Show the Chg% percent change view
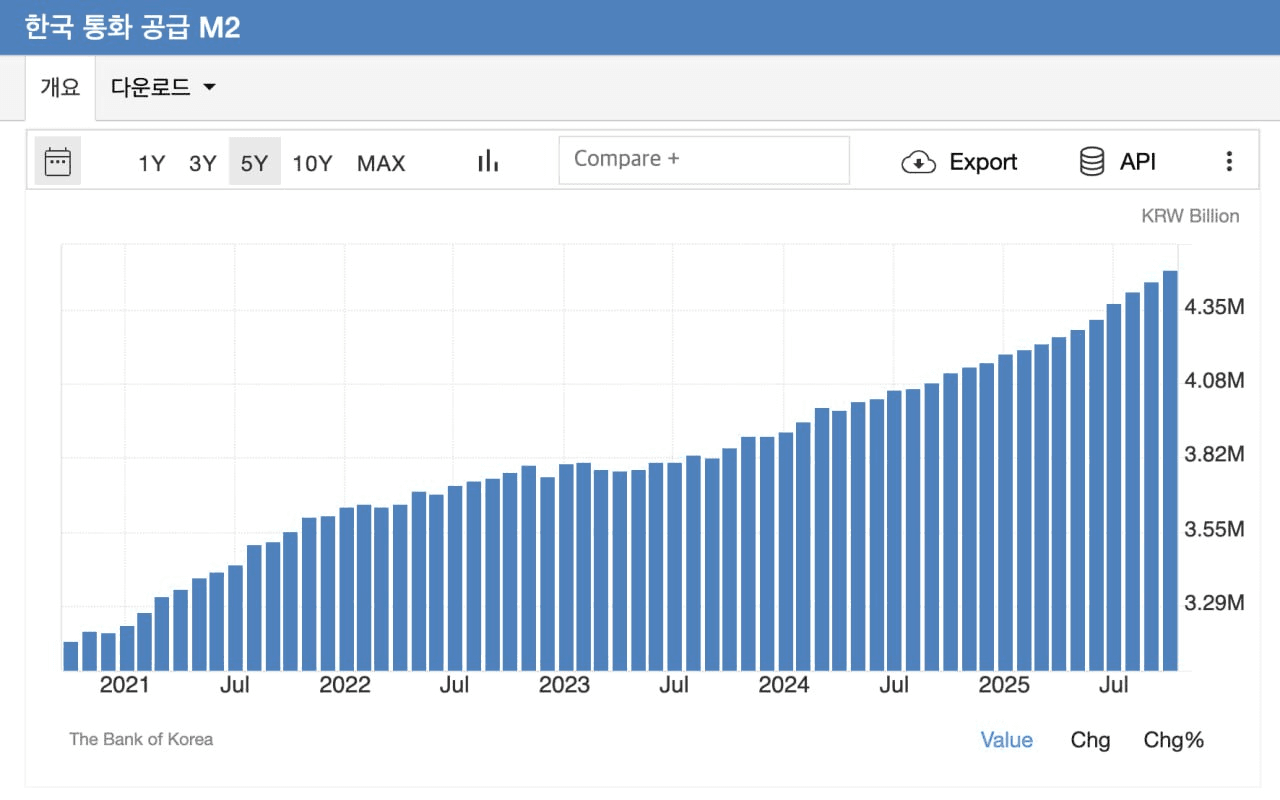Screen dimensions: 1280x800 pos(1174,740)
